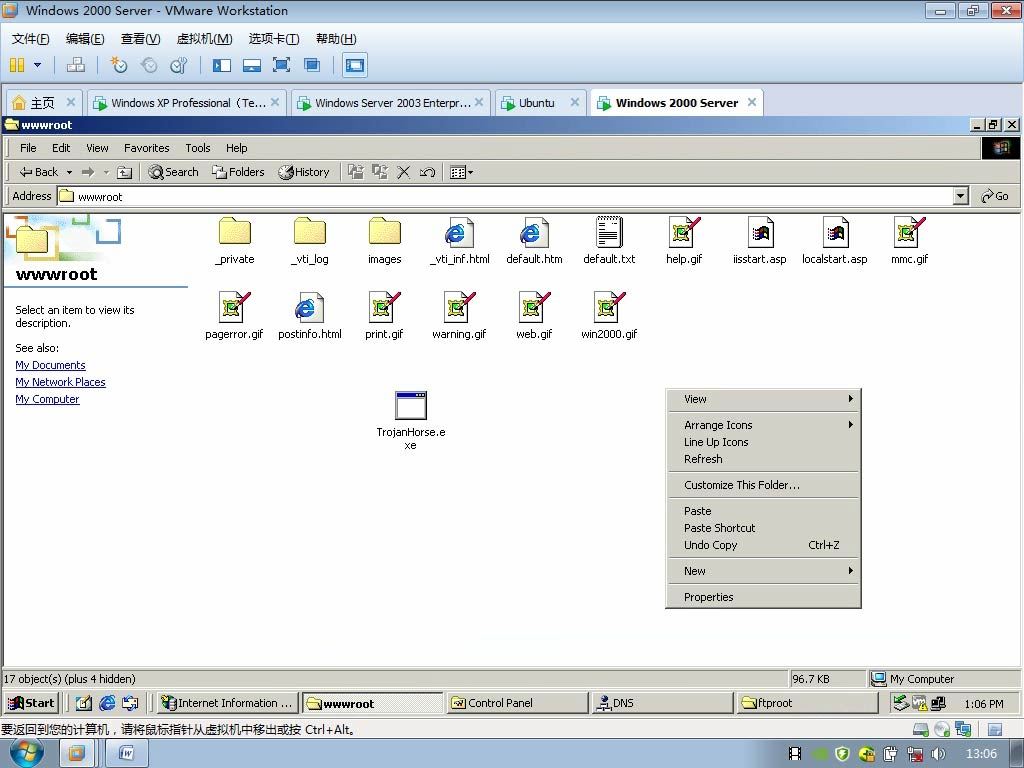Click the host Windows 7 Start orb
Image resolution: width=1024 pixels, height=768 pixels.
pyautogui.click(x=26, y=753)
